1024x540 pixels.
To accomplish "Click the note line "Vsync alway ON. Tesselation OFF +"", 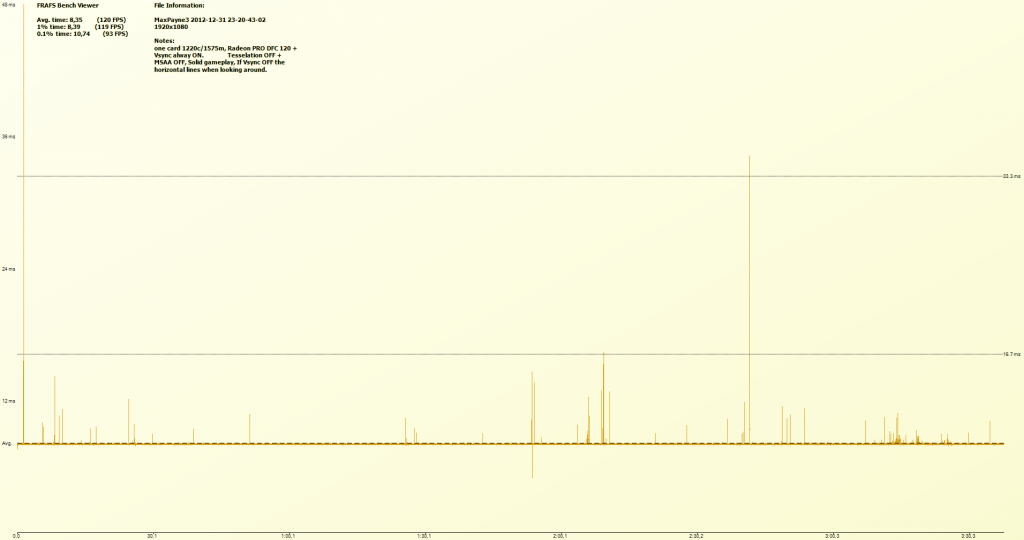I will pos(217,56).
